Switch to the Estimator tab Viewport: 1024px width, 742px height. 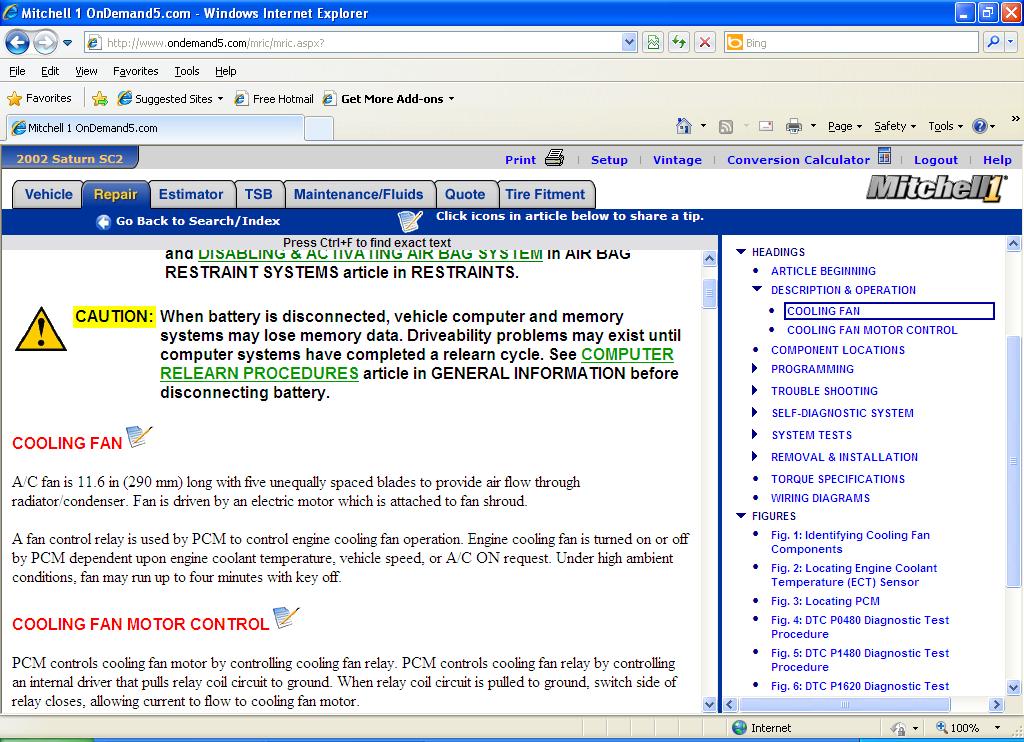pyautogui.click(x=191, y=194)
